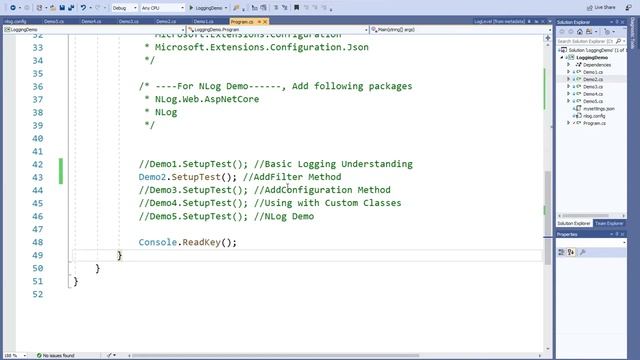640x360 pixels.
Task: Switch to the Demo3.cs editor tab
Action: [x=129, y=22]
